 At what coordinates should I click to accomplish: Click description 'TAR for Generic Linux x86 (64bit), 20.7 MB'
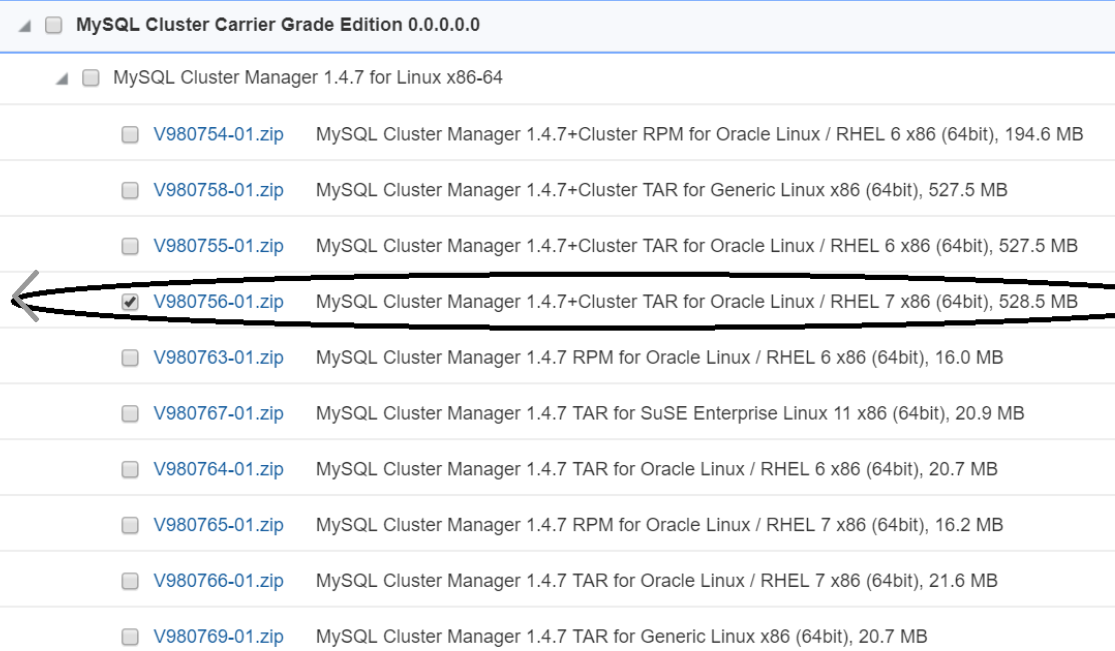point(621,636)
